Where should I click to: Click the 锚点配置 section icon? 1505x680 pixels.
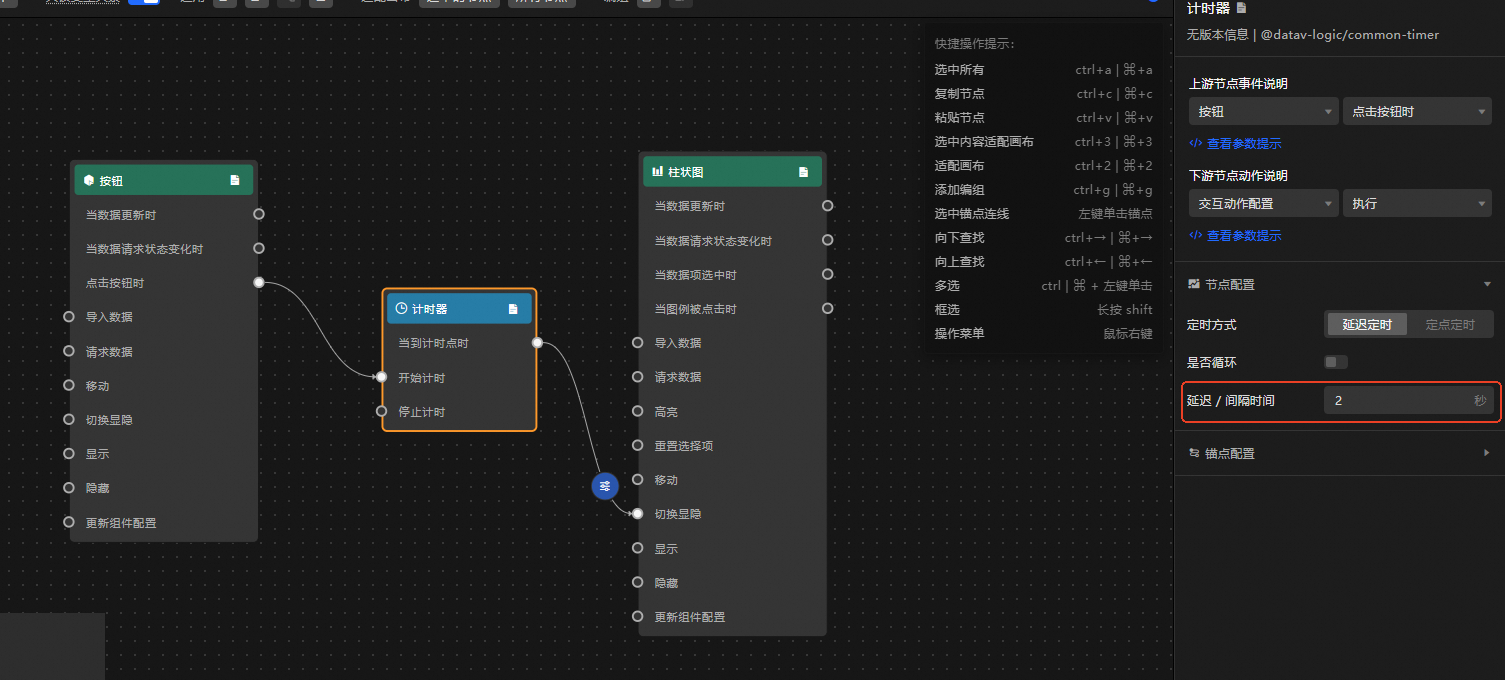[x=1194, y=453]
